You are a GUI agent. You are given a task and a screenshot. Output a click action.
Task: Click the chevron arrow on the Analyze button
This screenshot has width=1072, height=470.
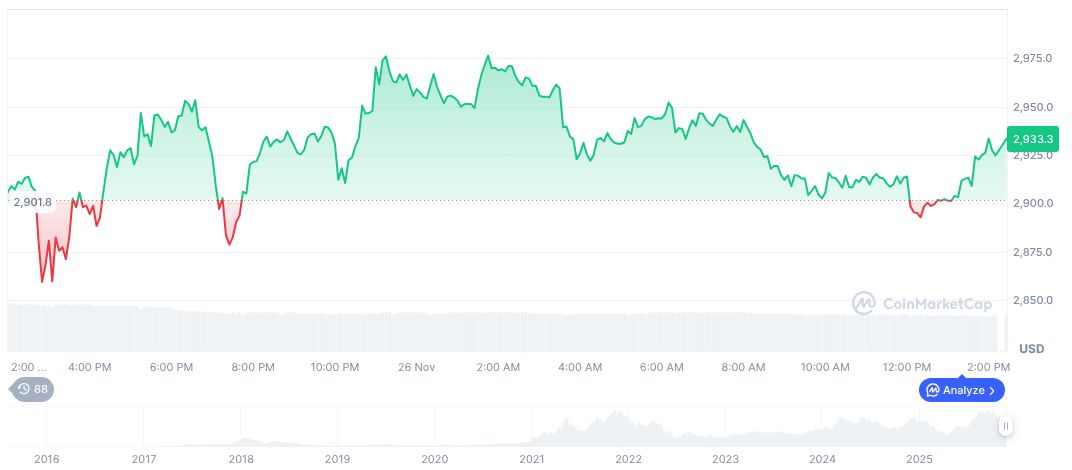coord(993,390)
